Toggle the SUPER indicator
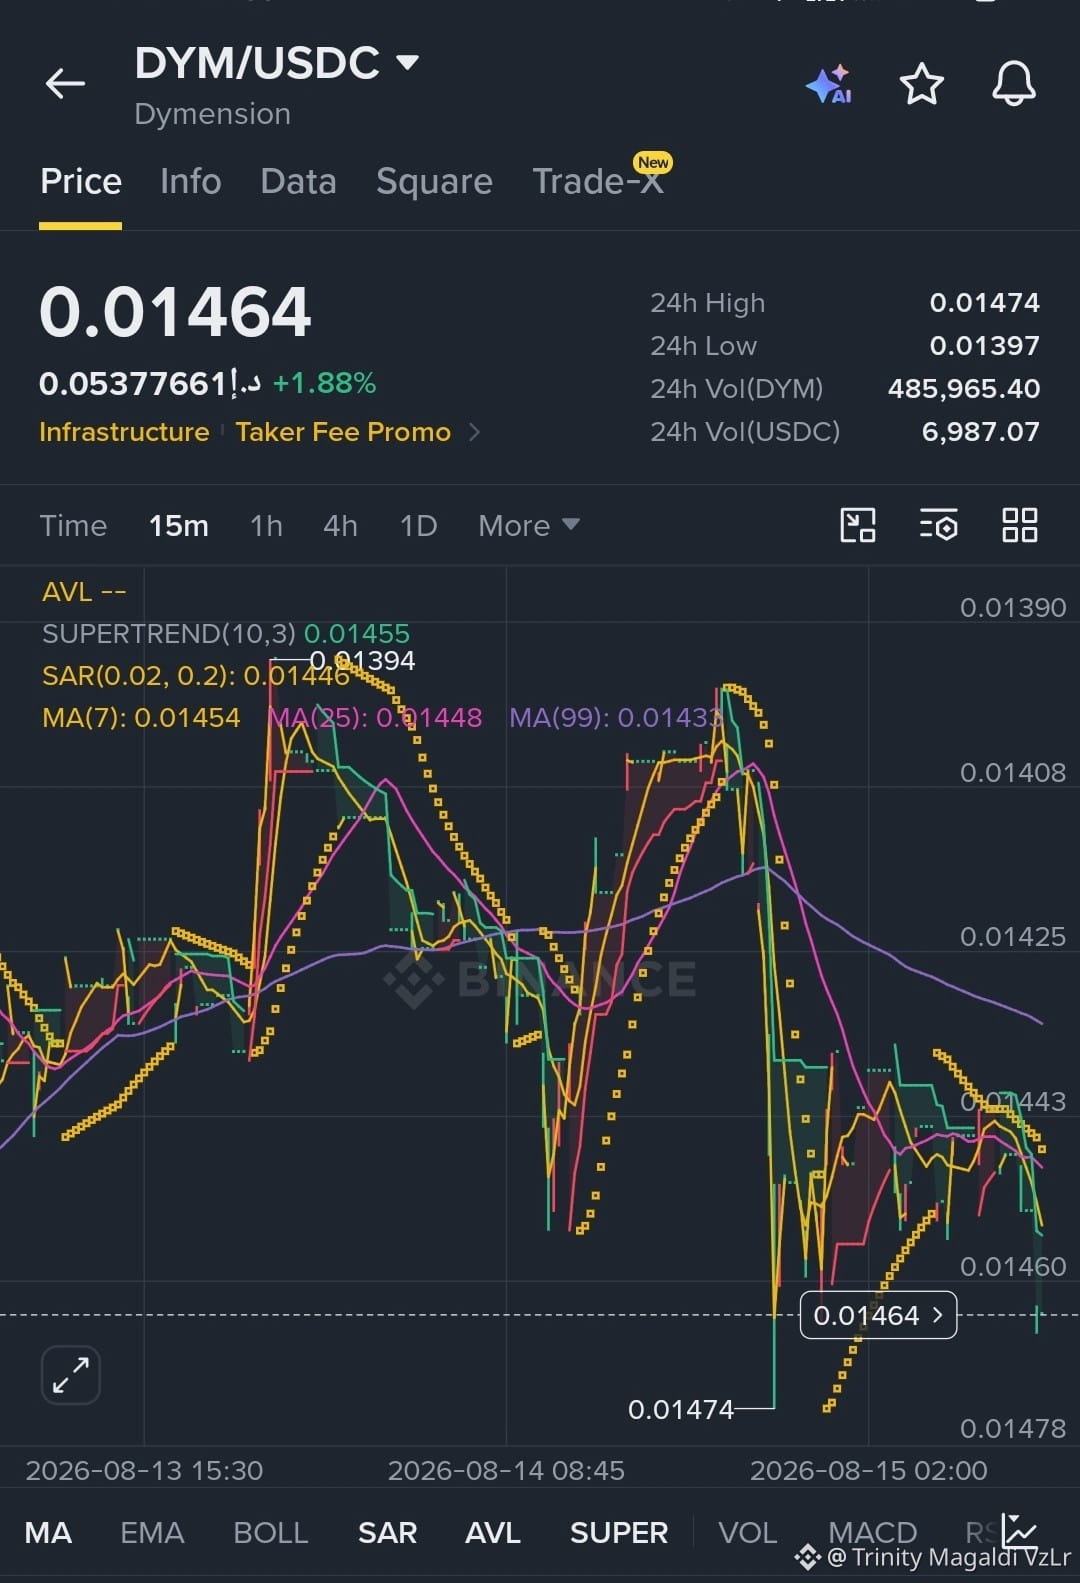1080x1583 pixels. coord(619,1532)
